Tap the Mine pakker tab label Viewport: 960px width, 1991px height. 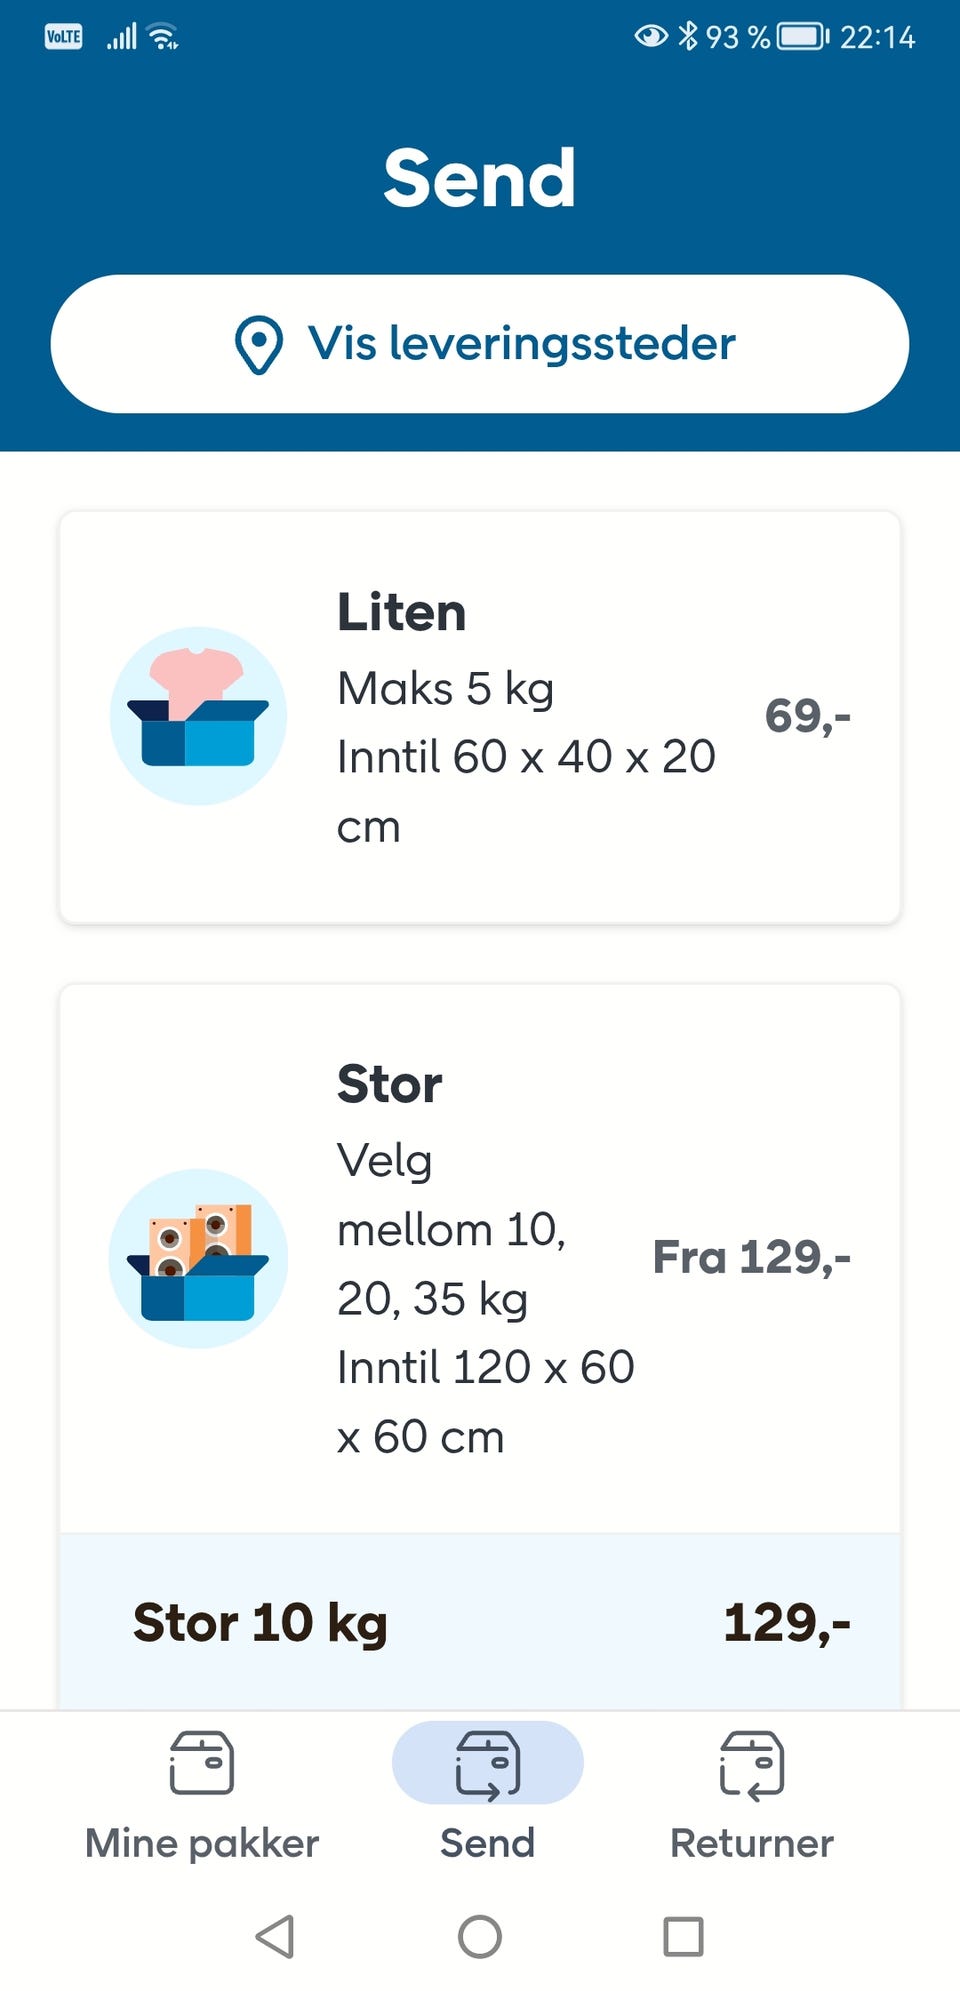coord(202,1843)
